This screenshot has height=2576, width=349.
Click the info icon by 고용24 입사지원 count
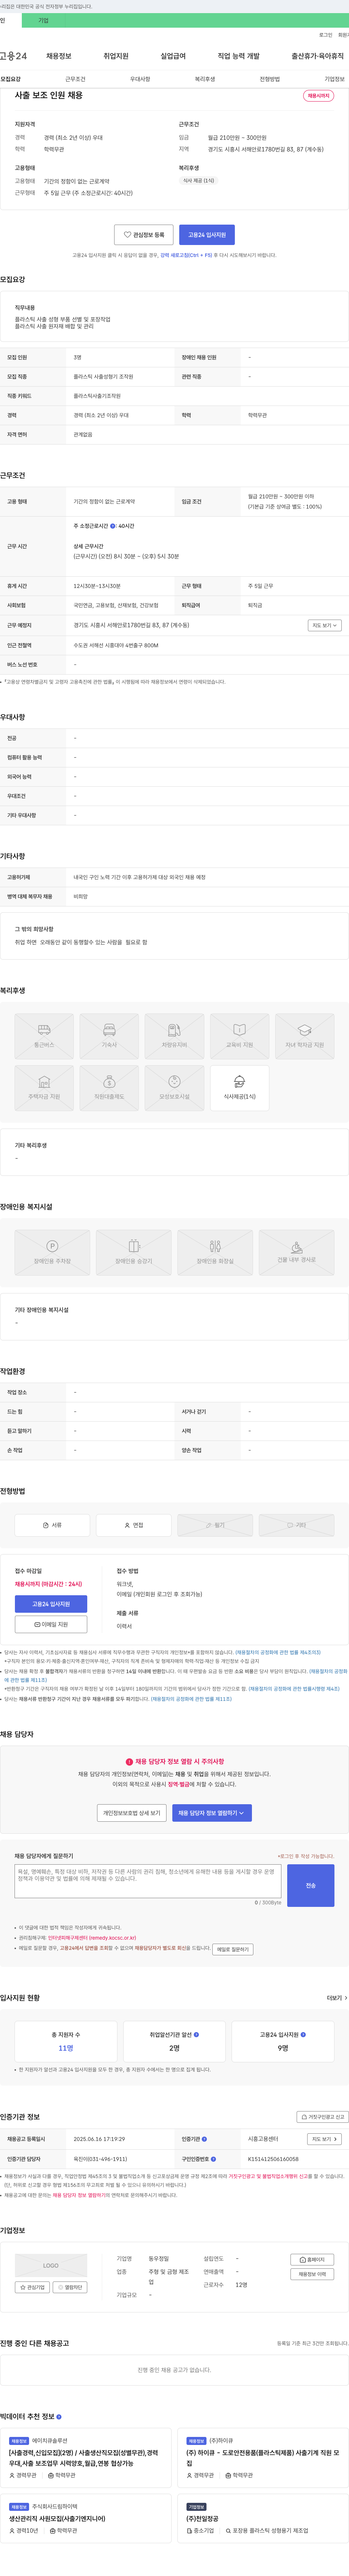pyautogui.click(x=303, y=2034)
